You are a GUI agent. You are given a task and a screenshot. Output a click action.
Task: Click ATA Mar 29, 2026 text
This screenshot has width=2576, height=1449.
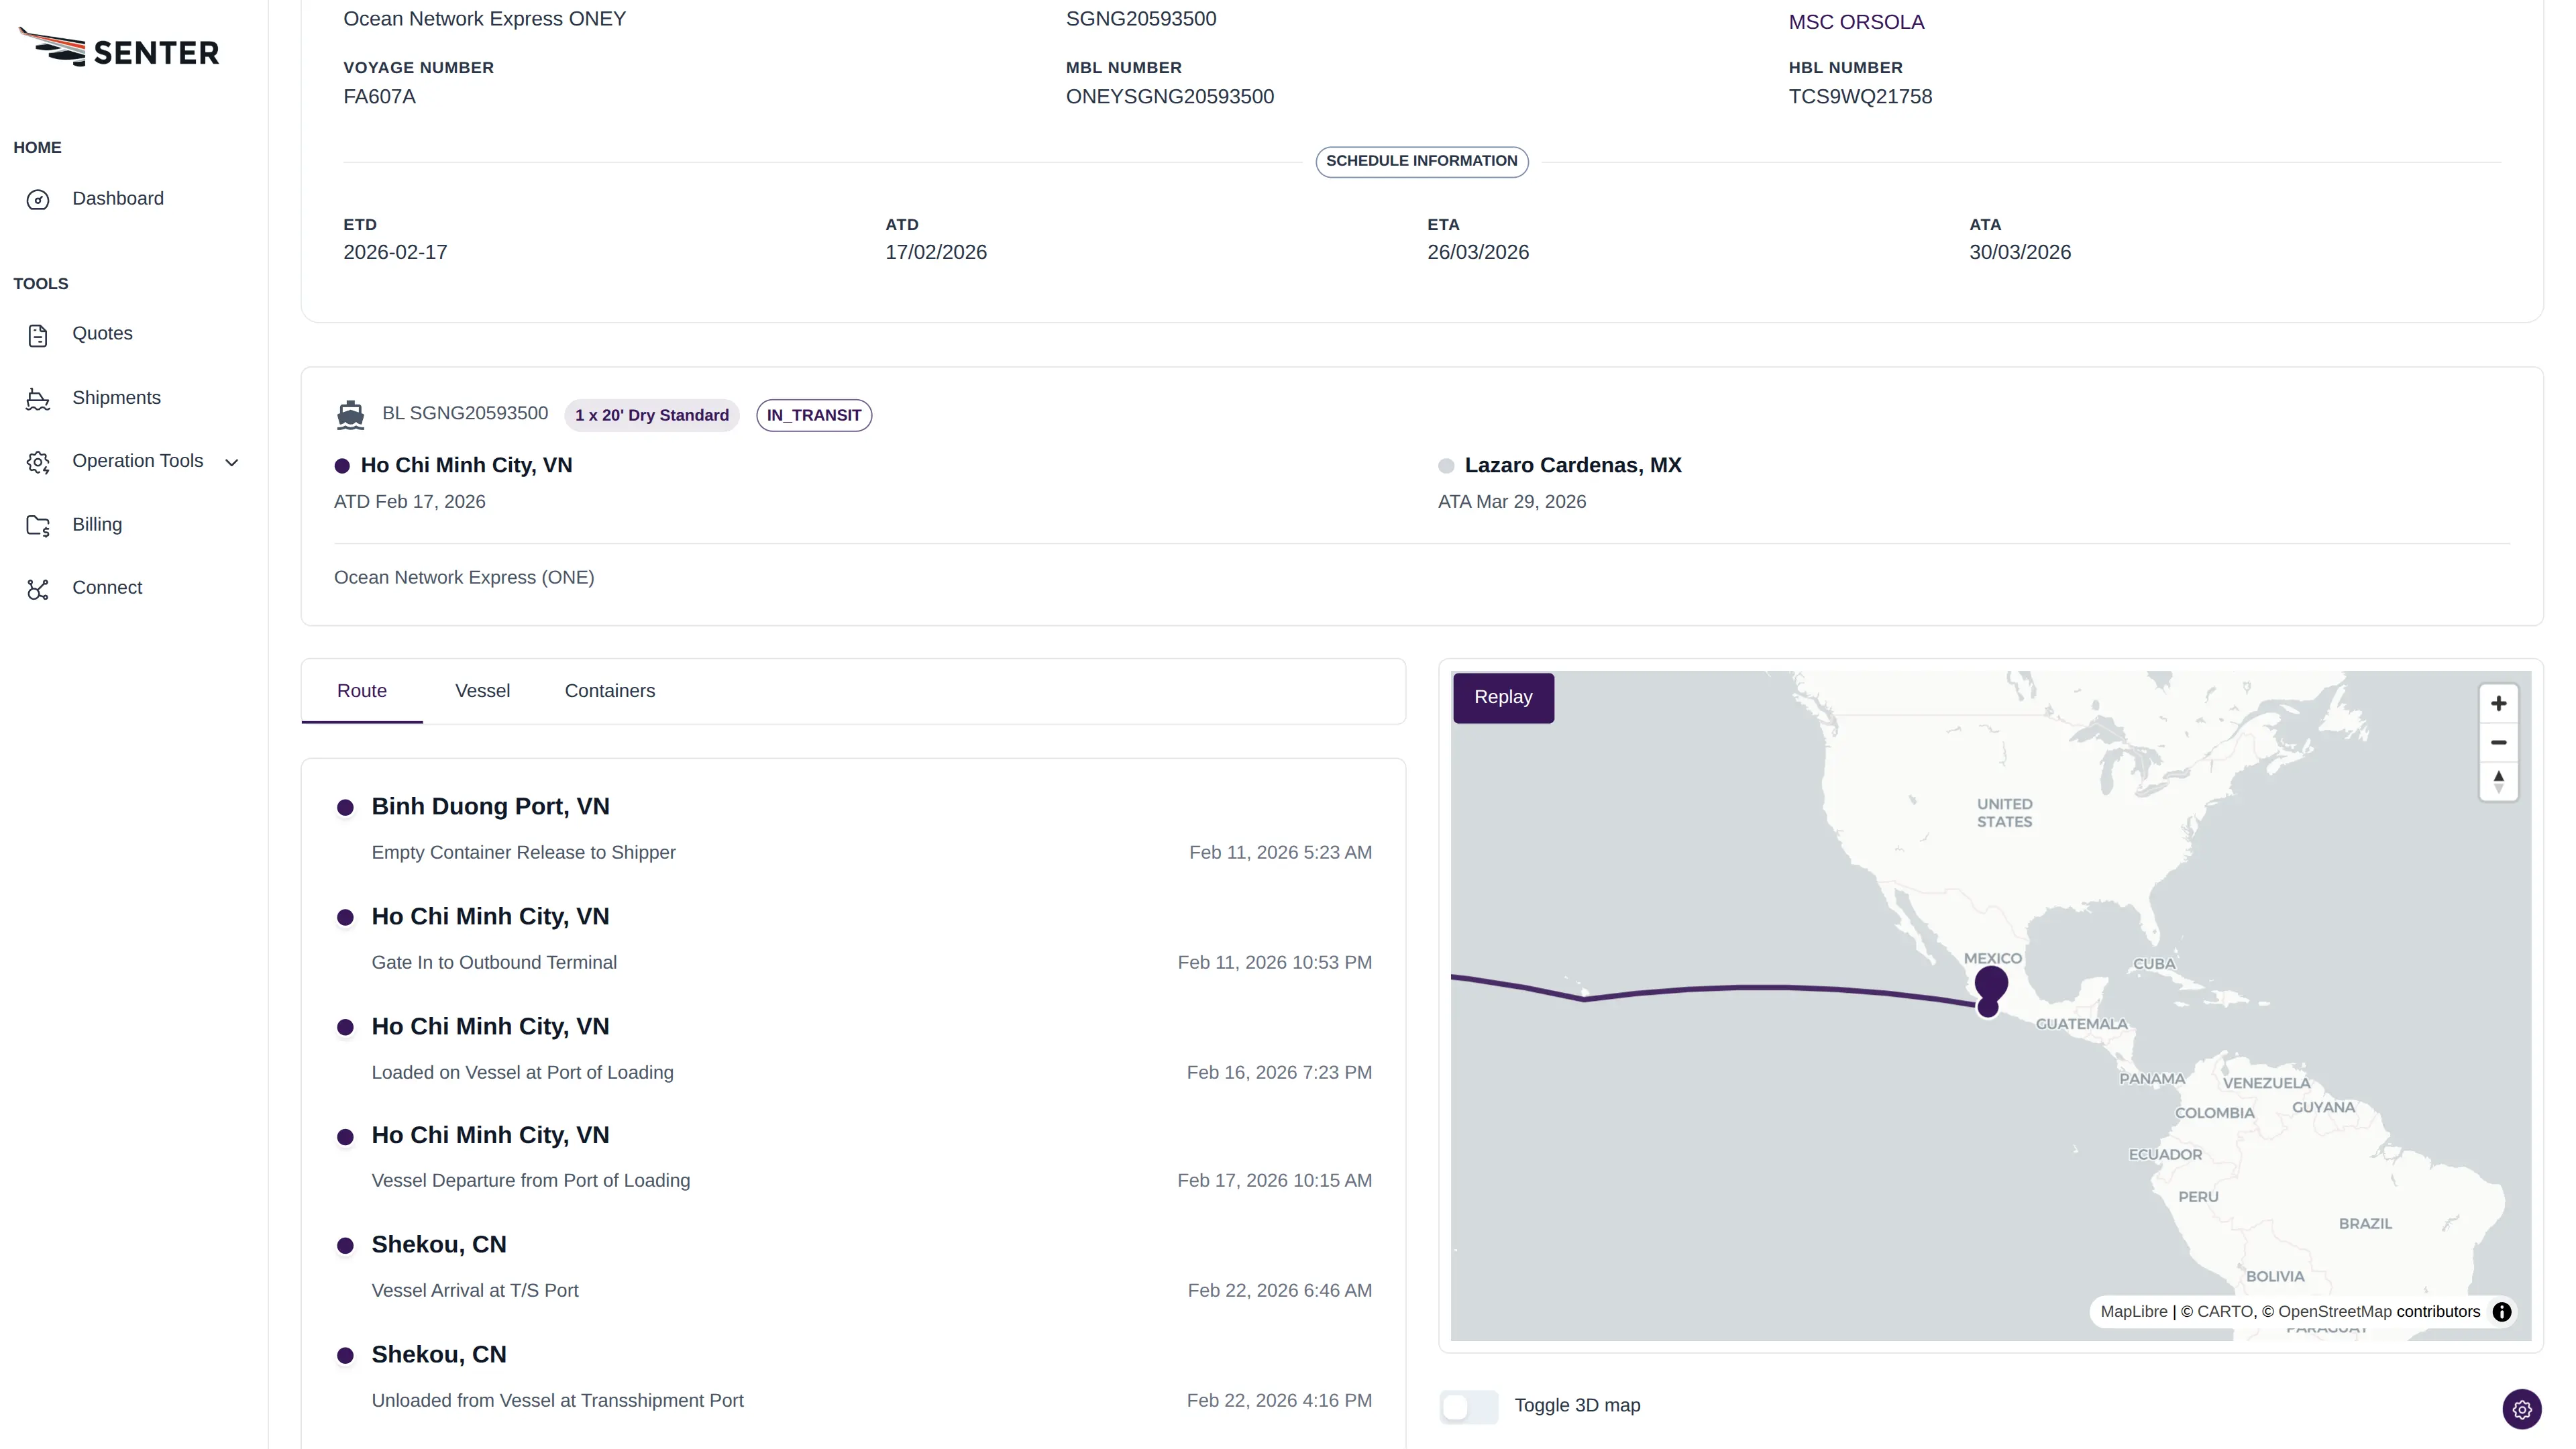[x=1512, y=502]
